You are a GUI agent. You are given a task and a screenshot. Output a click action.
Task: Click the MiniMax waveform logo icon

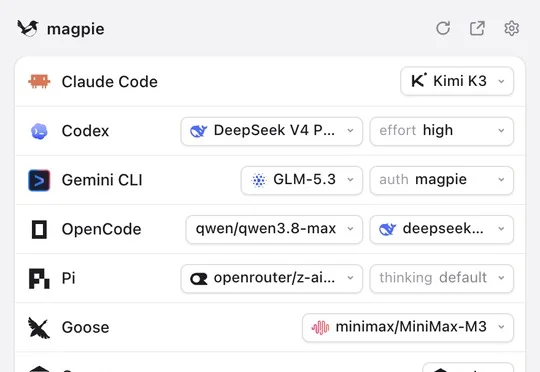pos(320,327)
